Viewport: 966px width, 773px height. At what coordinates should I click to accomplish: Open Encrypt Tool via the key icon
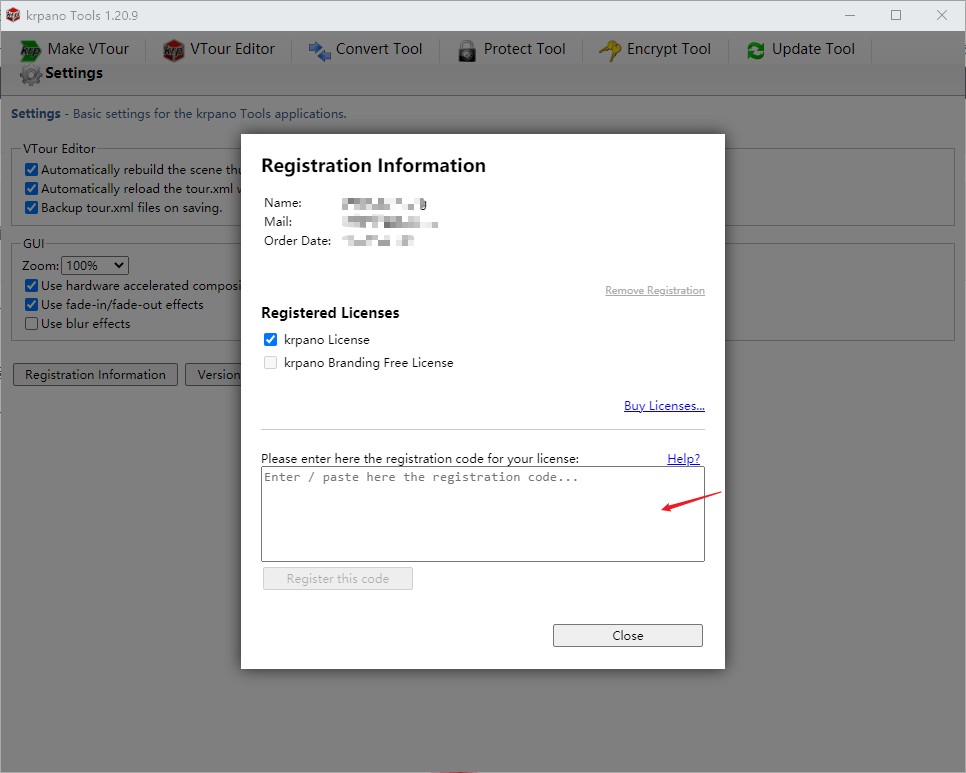[x=609, y=50]
